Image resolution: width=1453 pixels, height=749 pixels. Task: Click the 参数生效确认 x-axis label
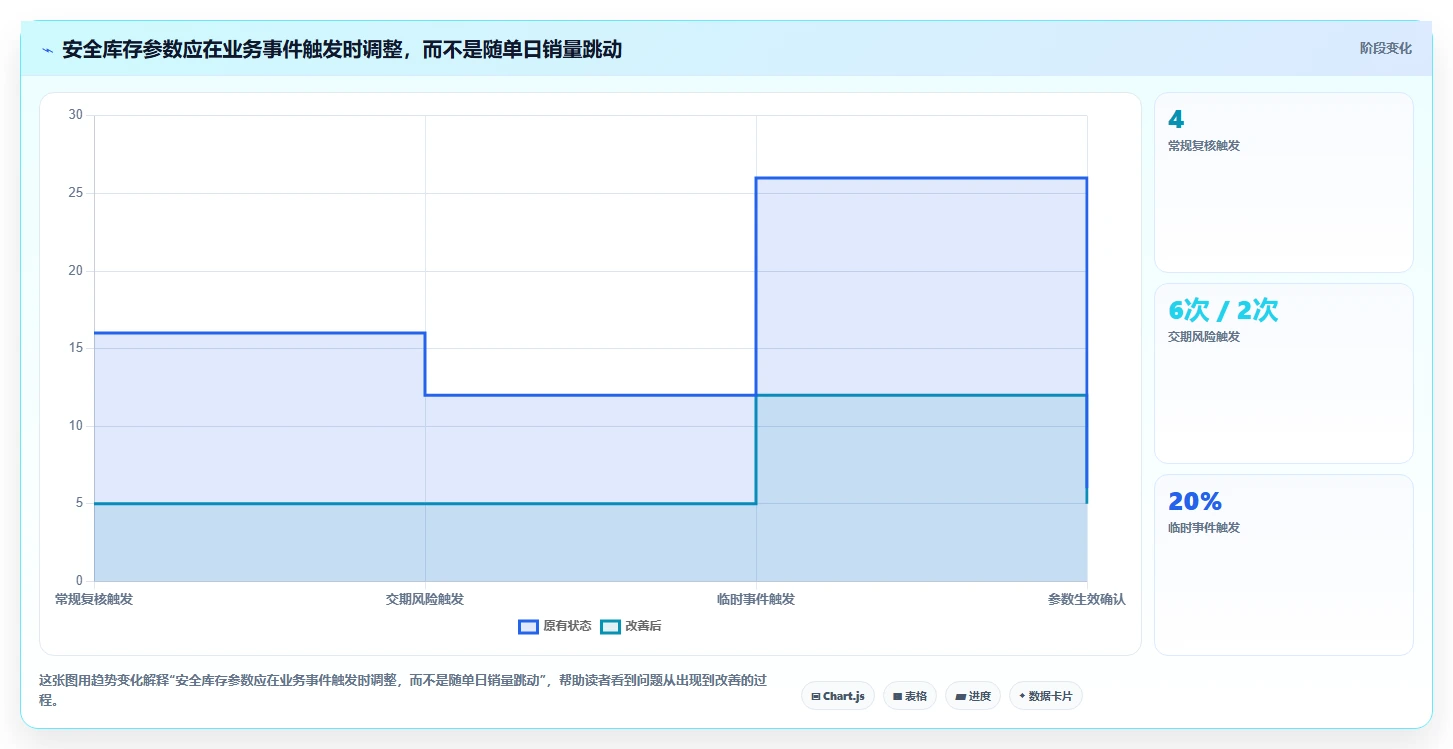pyautogui.click(x=1087, y=599)
